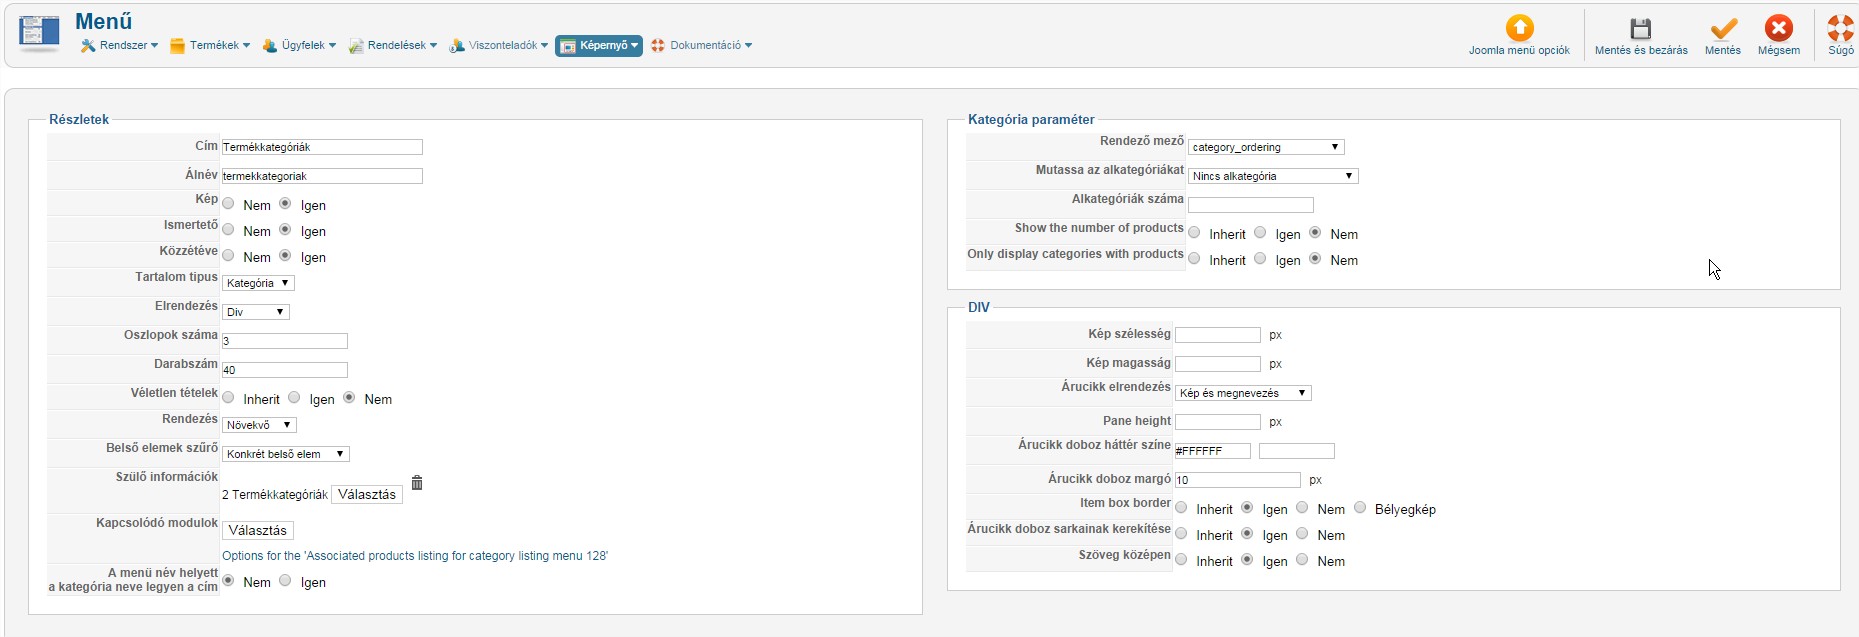Select Igen for Véletlen tételek
Screen dimensions: 1859x637
pyautogui.click(x=294, y=398)
